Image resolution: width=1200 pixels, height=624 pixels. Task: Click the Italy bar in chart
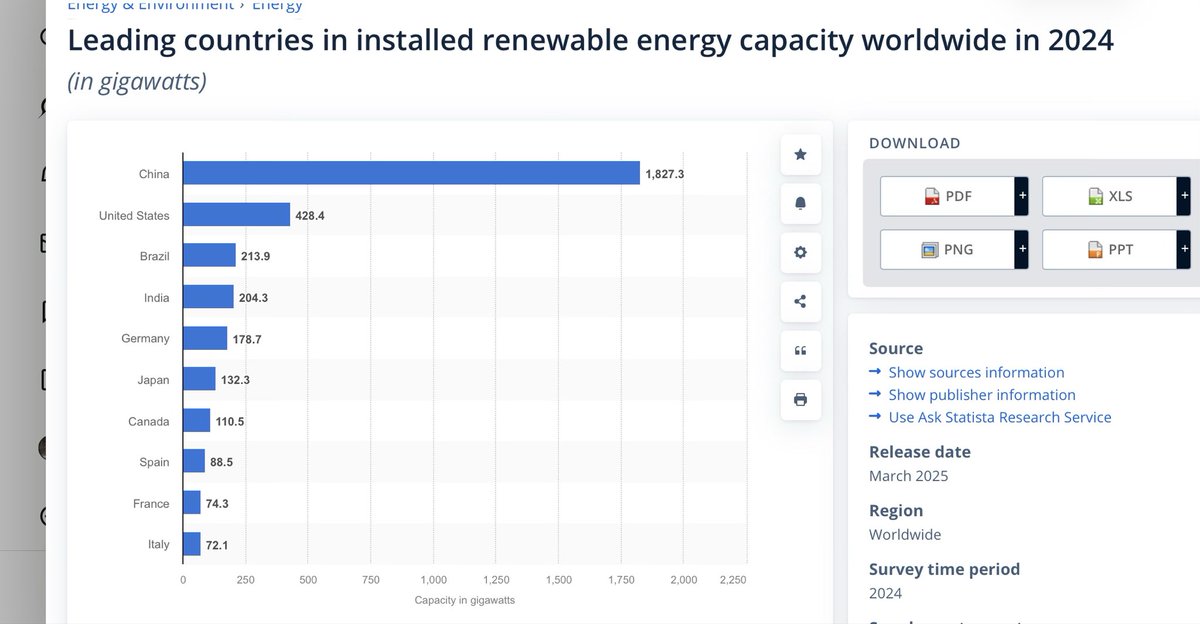[192, 544]
